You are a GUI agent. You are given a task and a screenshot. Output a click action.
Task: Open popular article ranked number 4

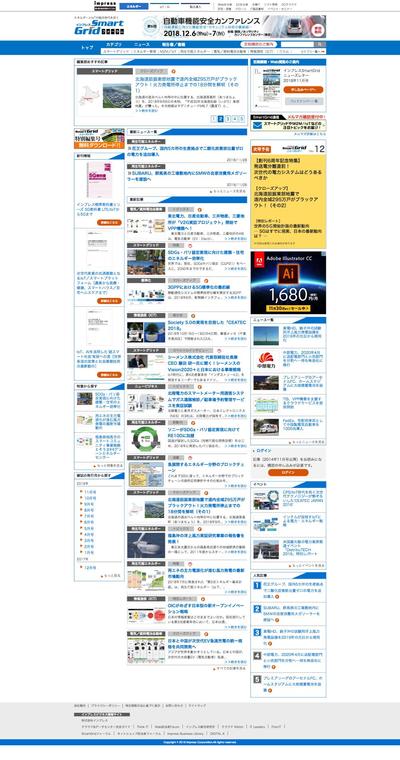point(293,660)
